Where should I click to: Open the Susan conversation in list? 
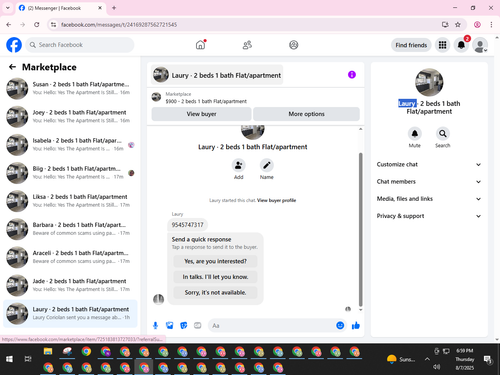tap(70, 88)
